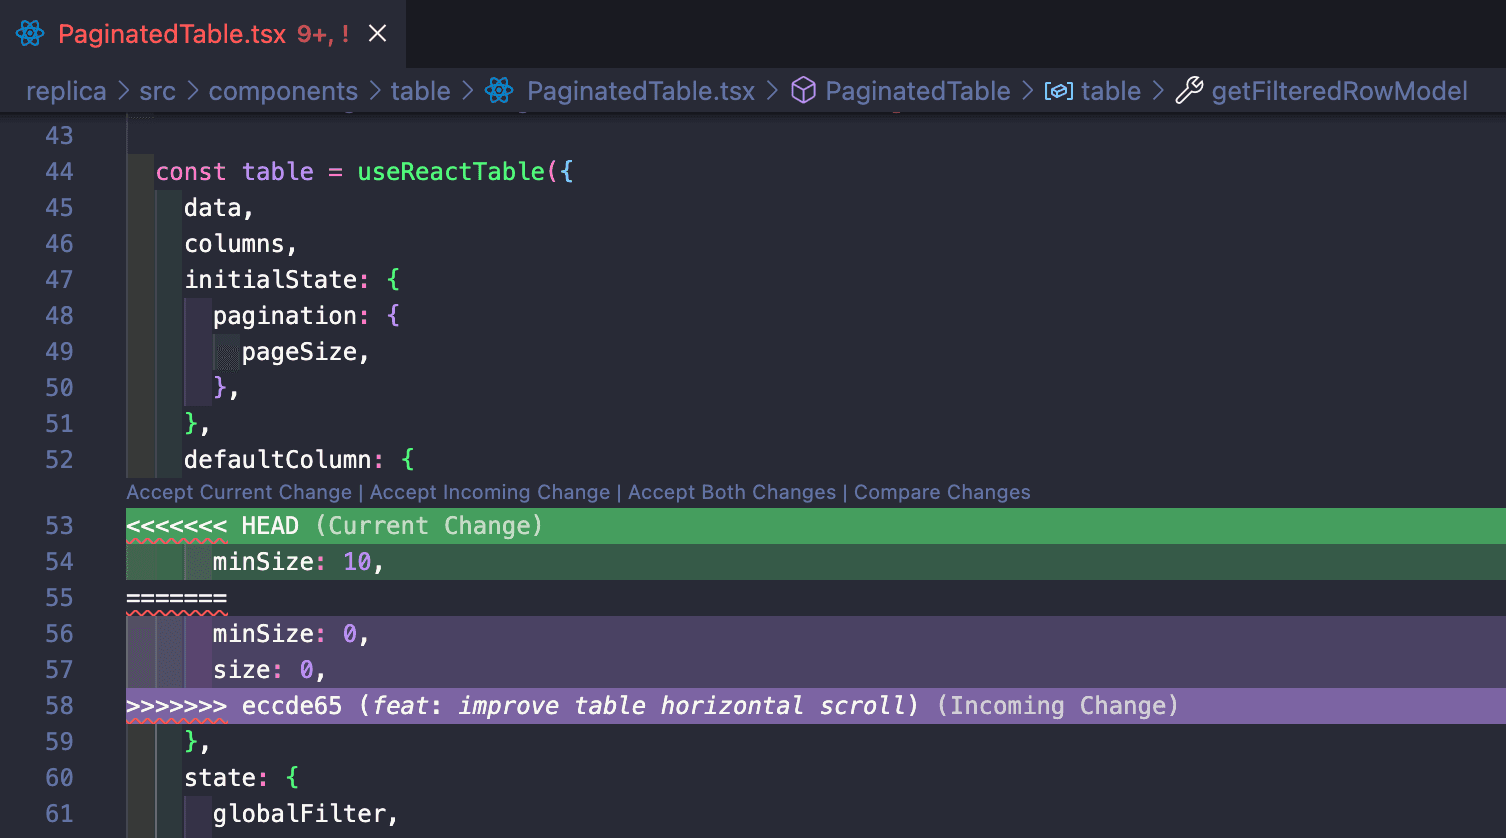This screenshot has height=838, width=1506.
Task: Select the replica breadcrumb item
Action: pos(66,91)
